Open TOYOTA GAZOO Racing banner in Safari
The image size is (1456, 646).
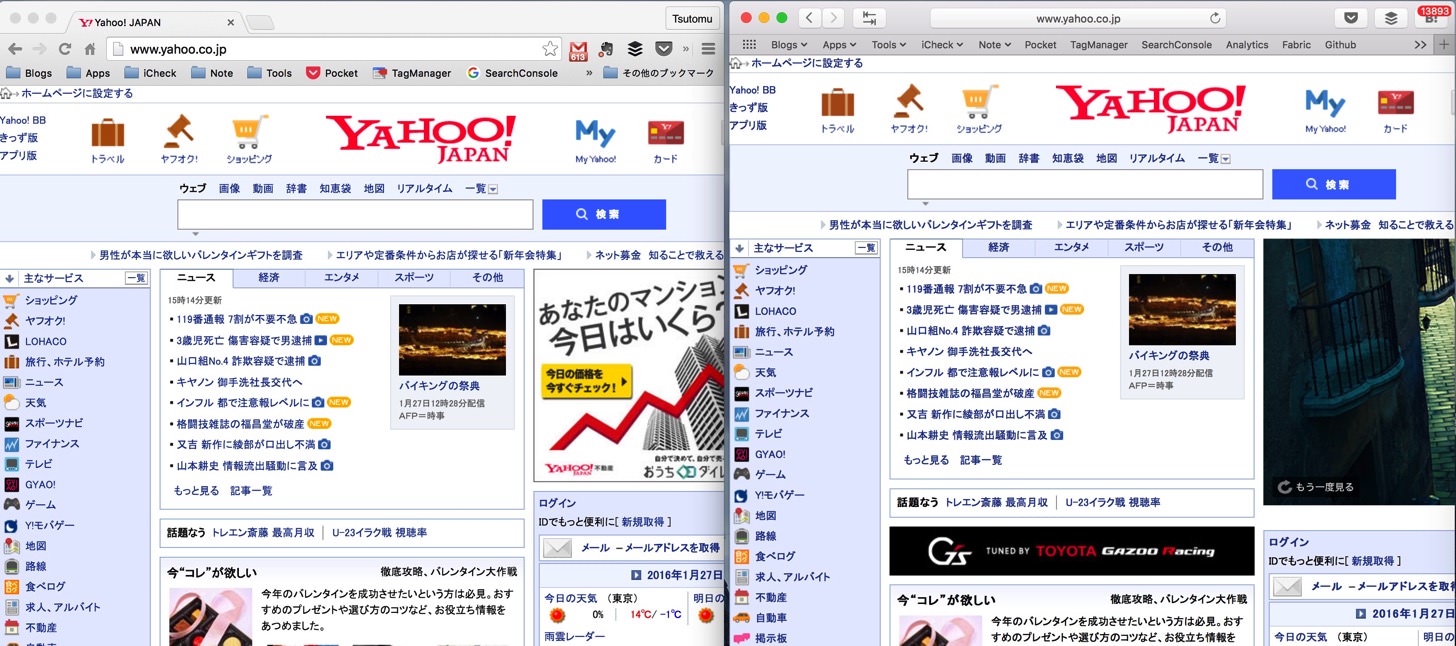[x=1071, y=551]
